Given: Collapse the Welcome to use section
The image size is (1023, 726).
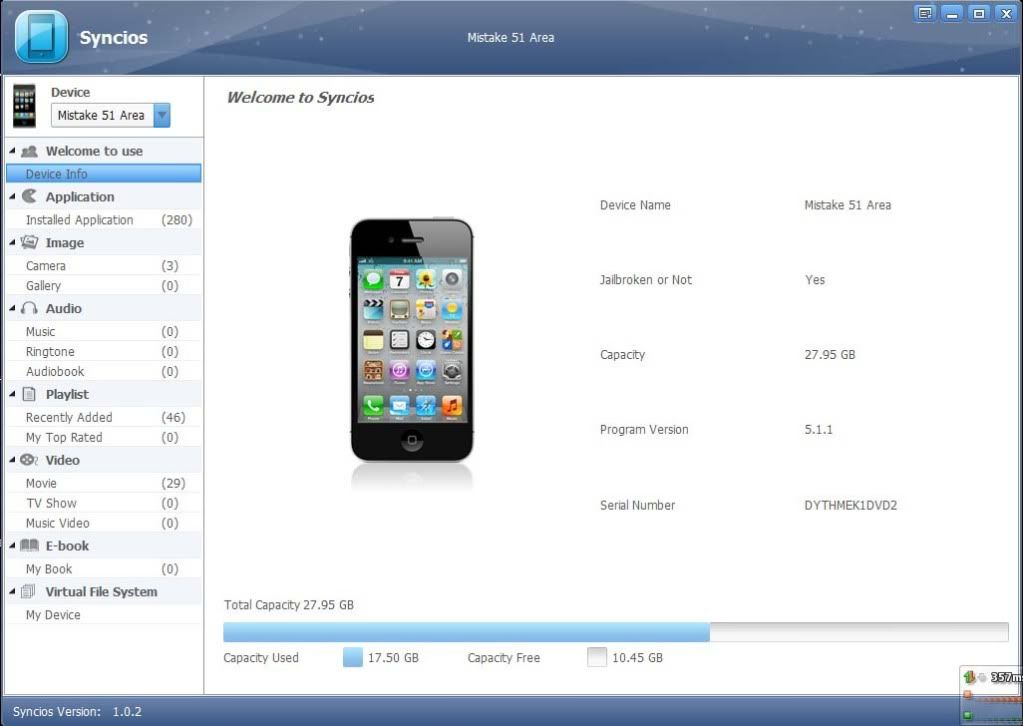Looking at the screenshot, I should [12, 151].
